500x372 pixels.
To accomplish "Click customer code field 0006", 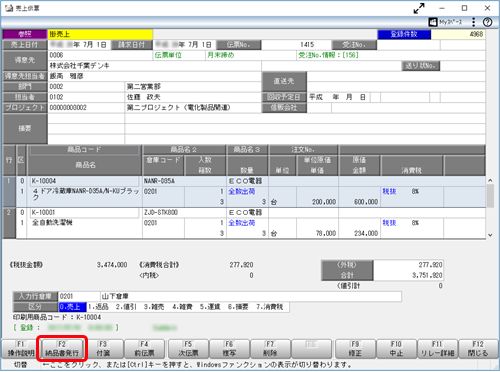I will click(100, 55).
